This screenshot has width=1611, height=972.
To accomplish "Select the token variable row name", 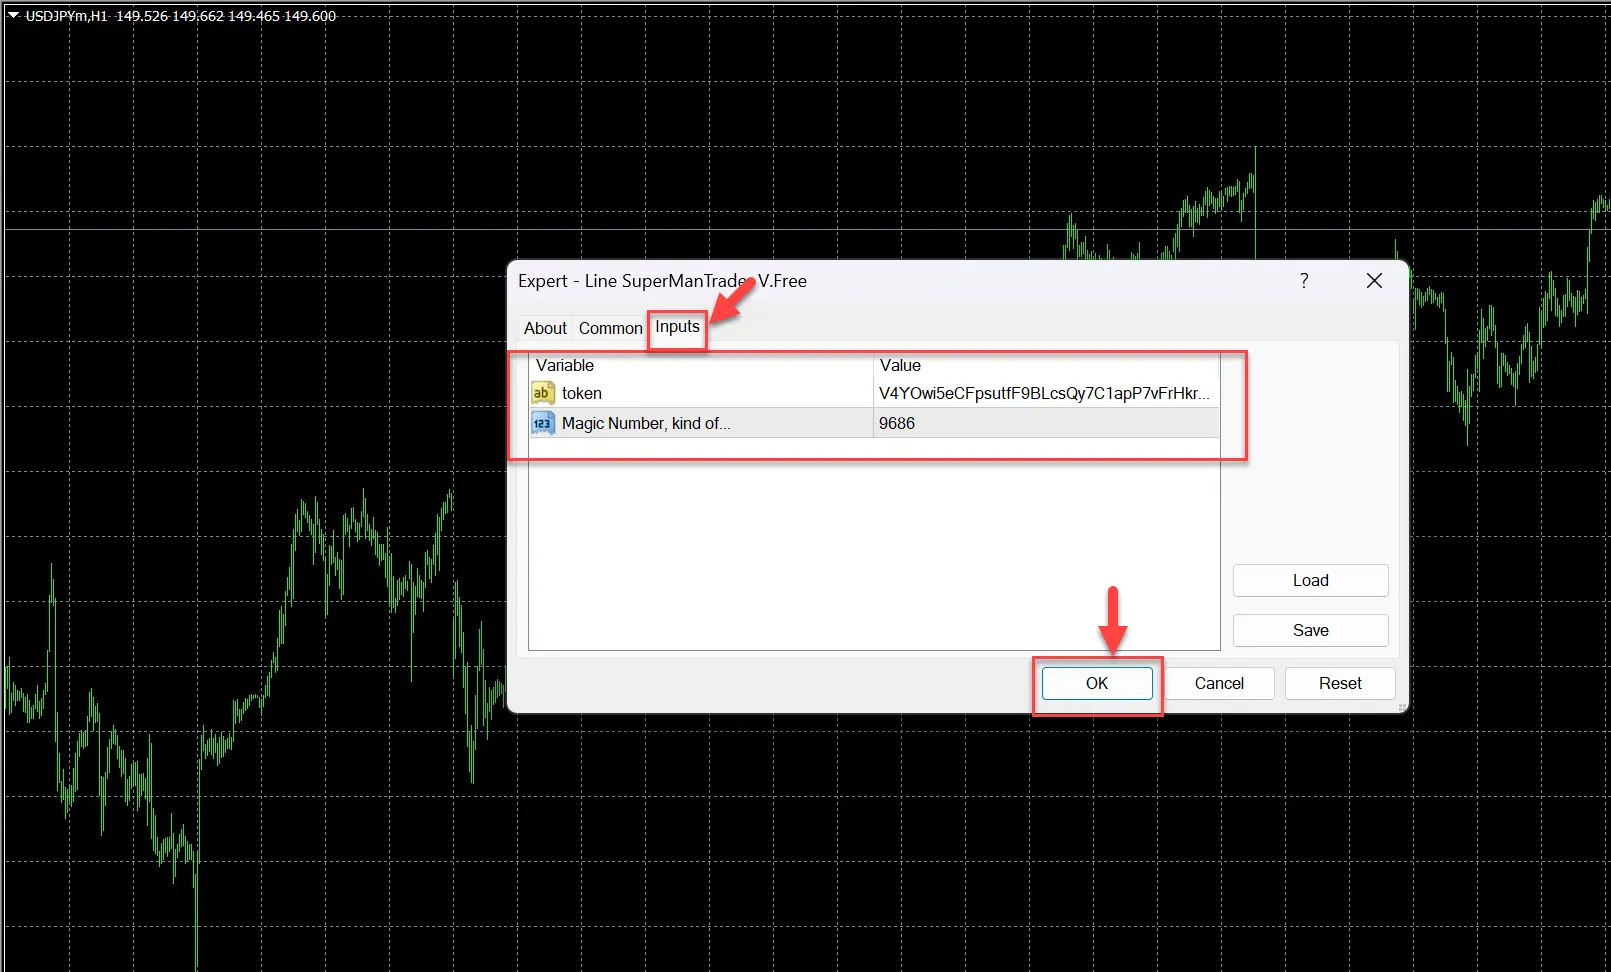I will click(582, 393).
